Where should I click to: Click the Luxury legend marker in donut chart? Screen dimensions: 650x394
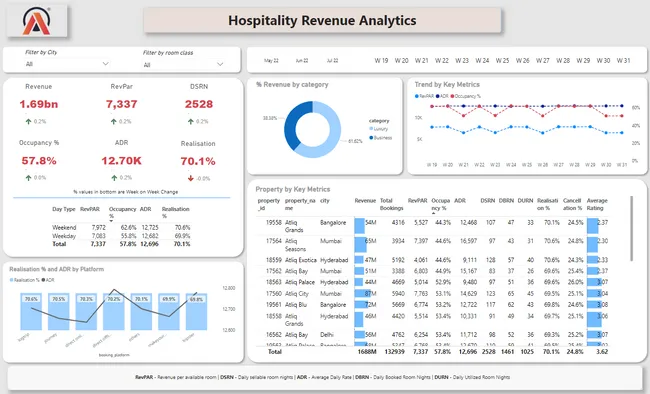[x=371, y=129]
